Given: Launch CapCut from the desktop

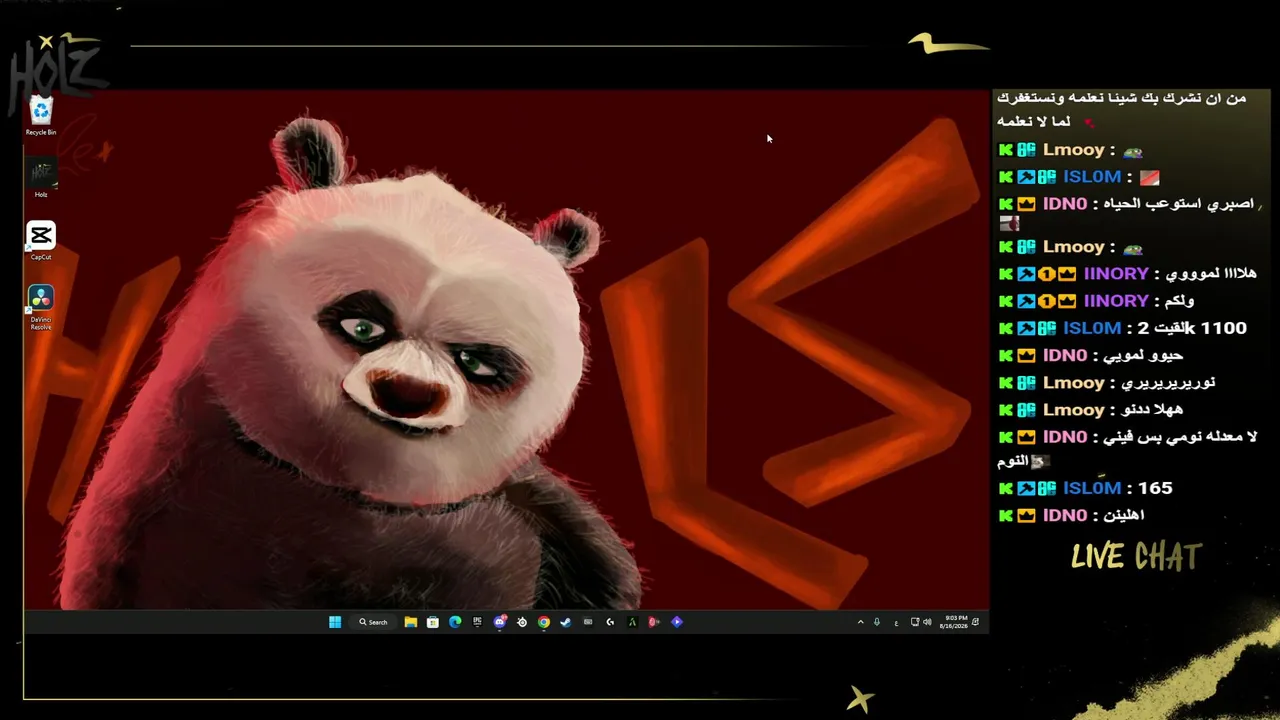Looking at the screenshot, I should 41,241.
